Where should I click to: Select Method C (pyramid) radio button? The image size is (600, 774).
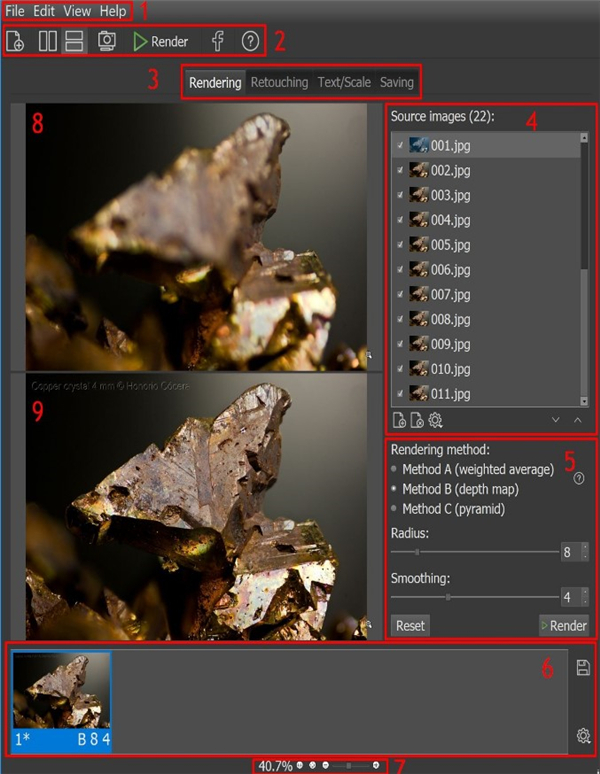tap(395, 509)
